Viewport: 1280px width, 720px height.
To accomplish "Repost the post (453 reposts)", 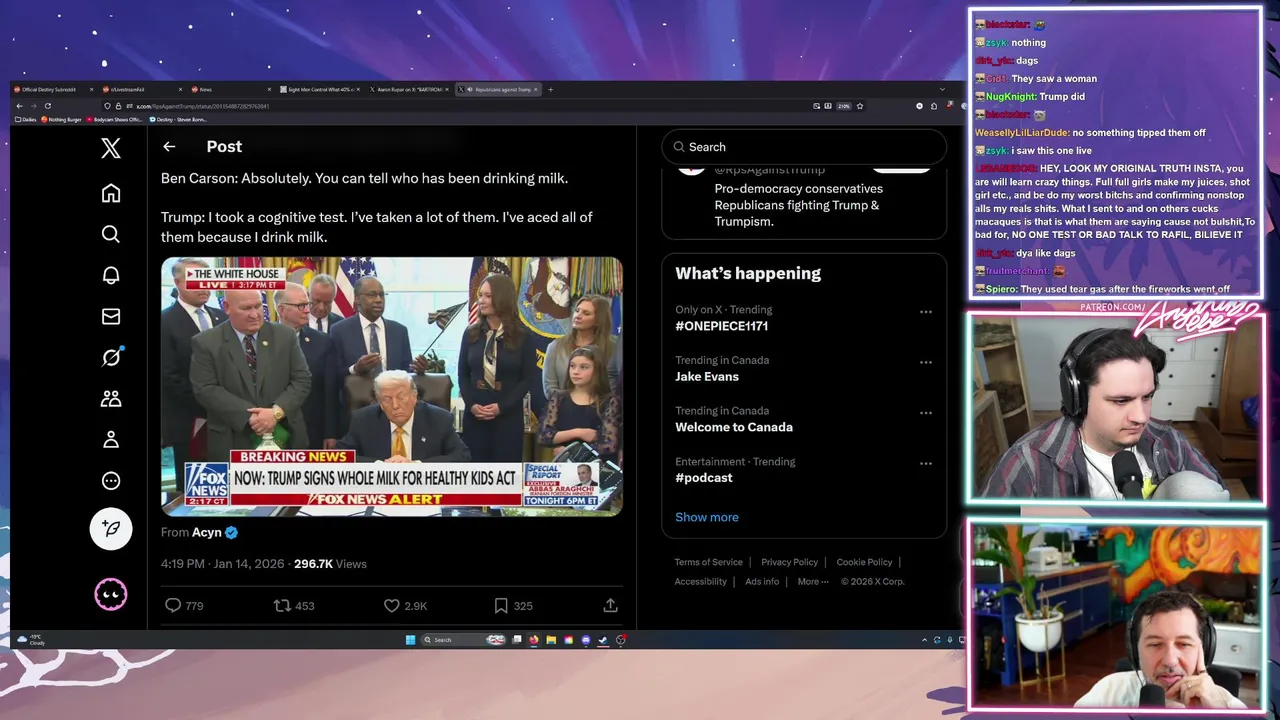I will 294,605.
